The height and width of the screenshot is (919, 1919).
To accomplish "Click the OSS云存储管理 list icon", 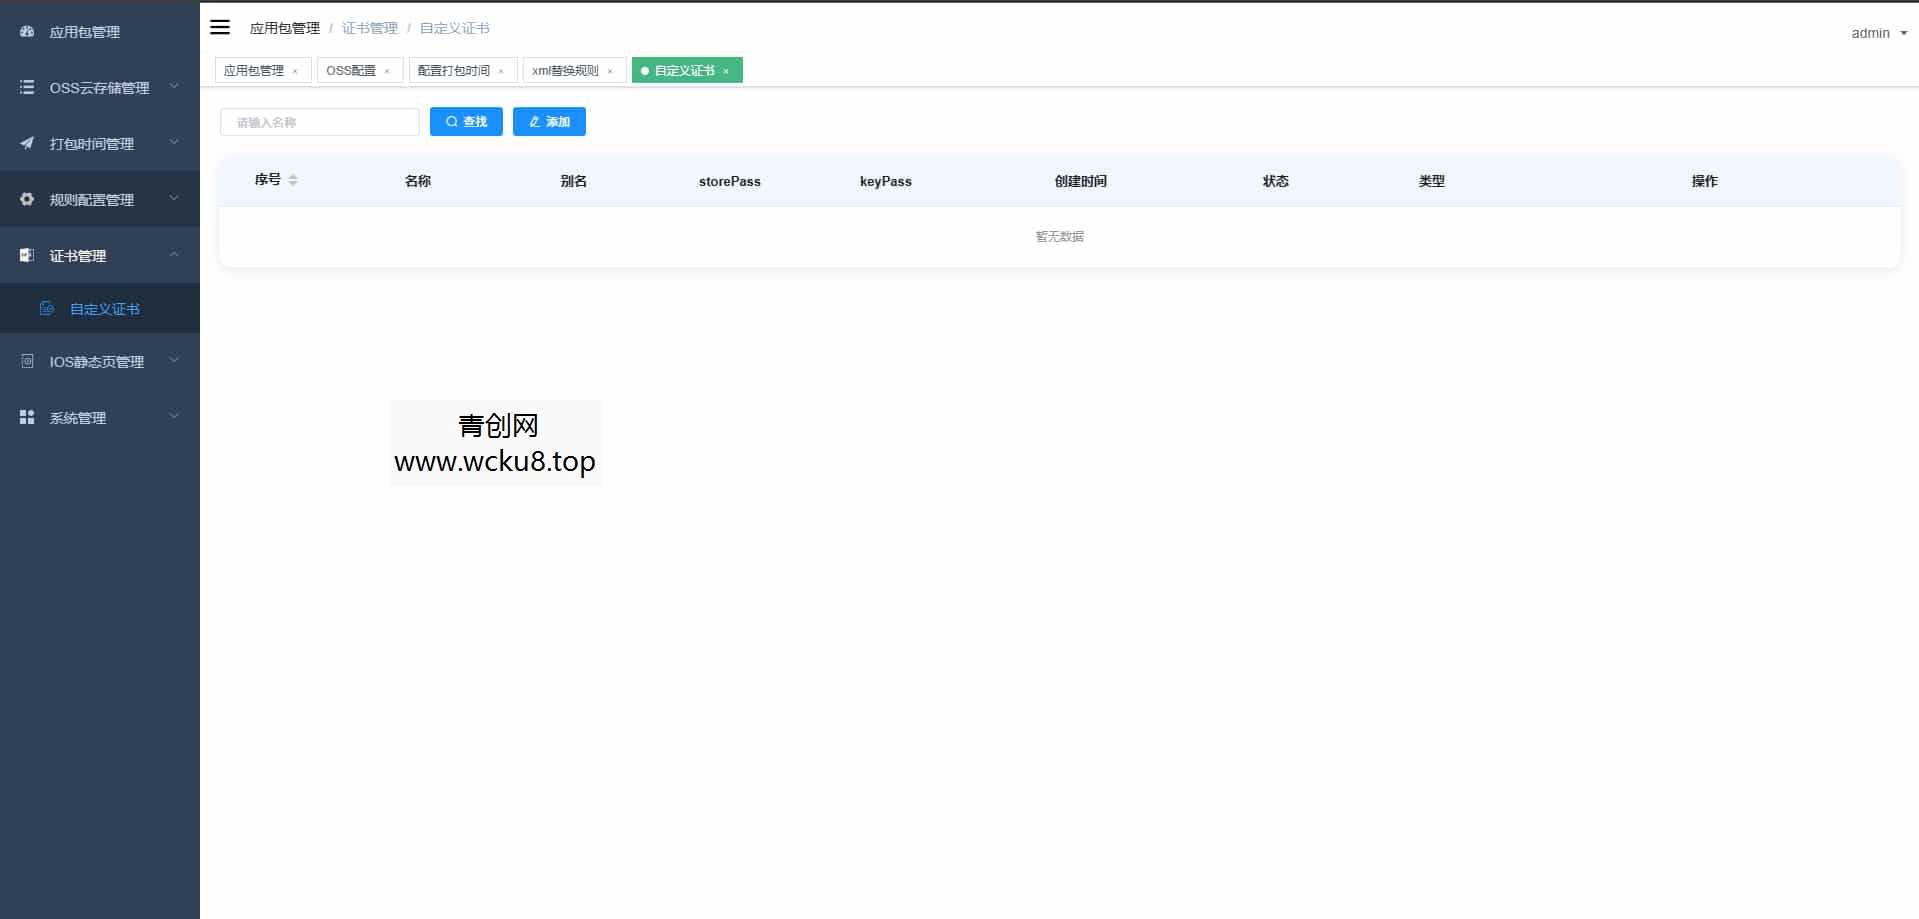I will point(27,88).
